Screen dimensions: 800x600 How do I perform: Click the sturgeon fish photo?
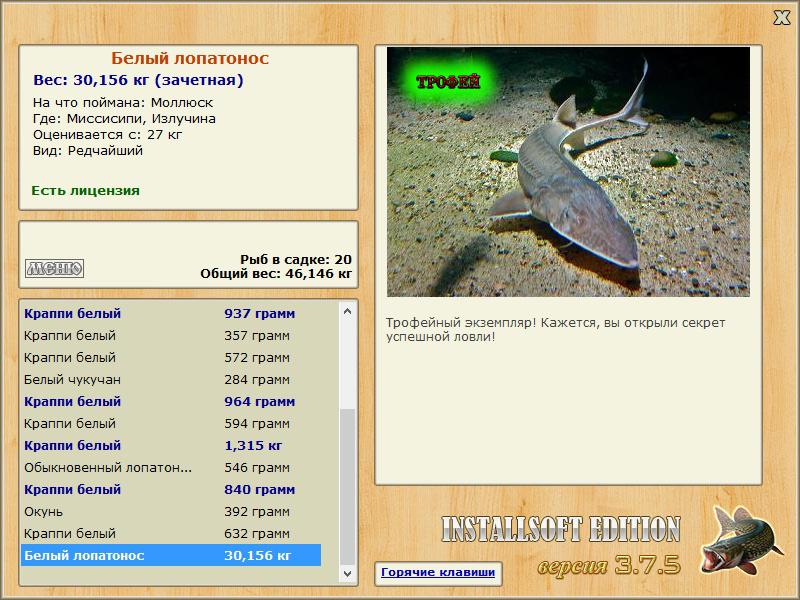[568, 171]
